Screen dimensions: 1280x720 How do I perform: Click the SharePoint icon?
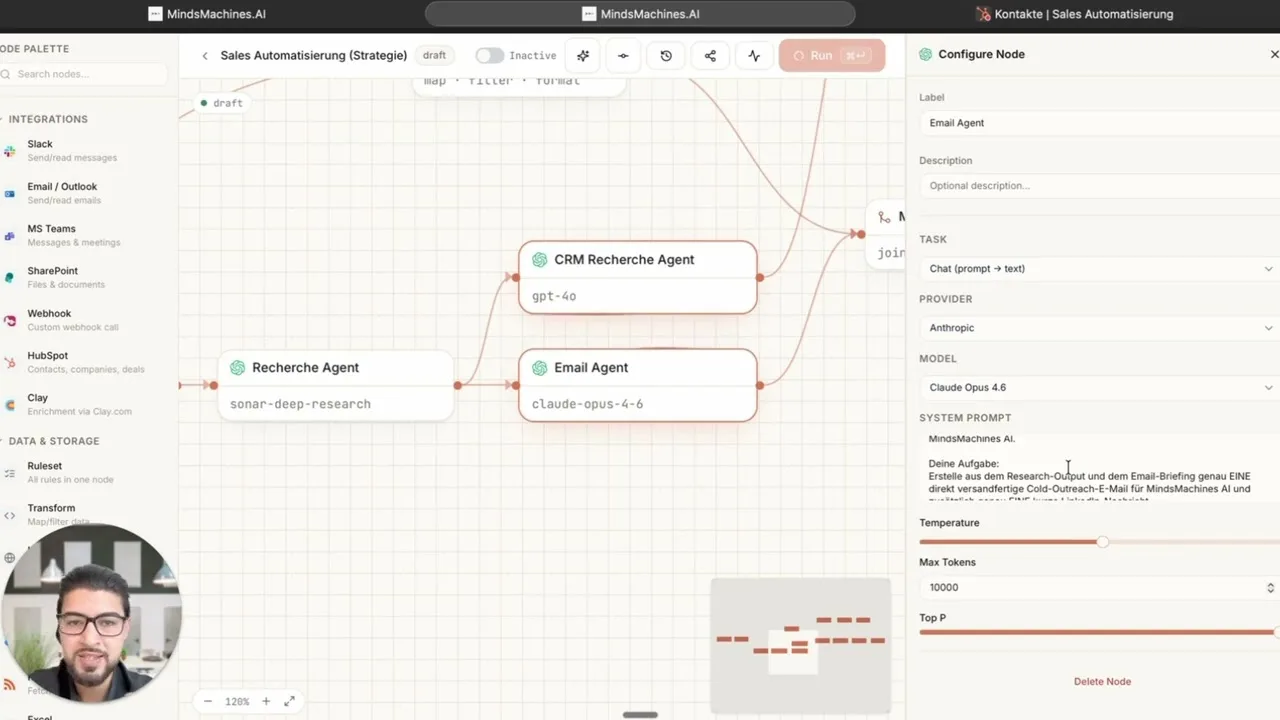tap(10, 277)
